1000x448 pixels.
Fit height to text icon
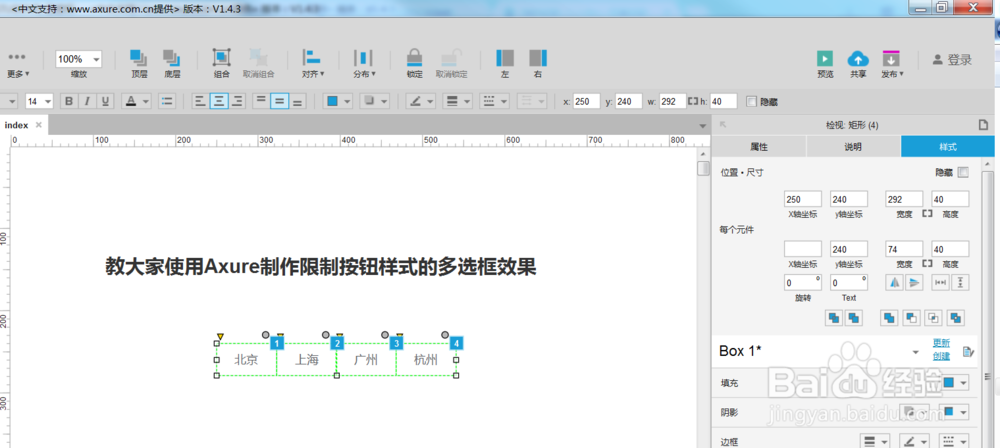(x=960, y=283)
